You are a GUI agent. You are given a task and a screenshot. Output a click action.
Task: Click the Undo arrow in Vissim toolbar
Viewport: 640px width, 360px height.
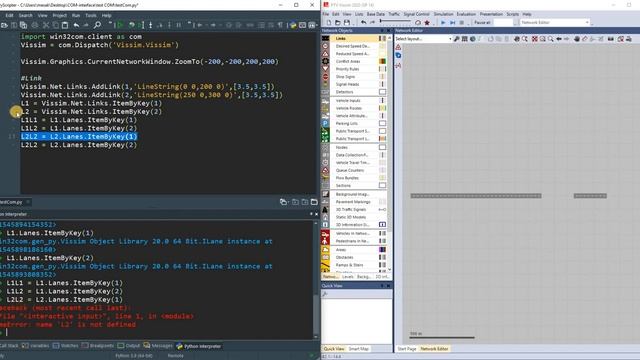363,22
